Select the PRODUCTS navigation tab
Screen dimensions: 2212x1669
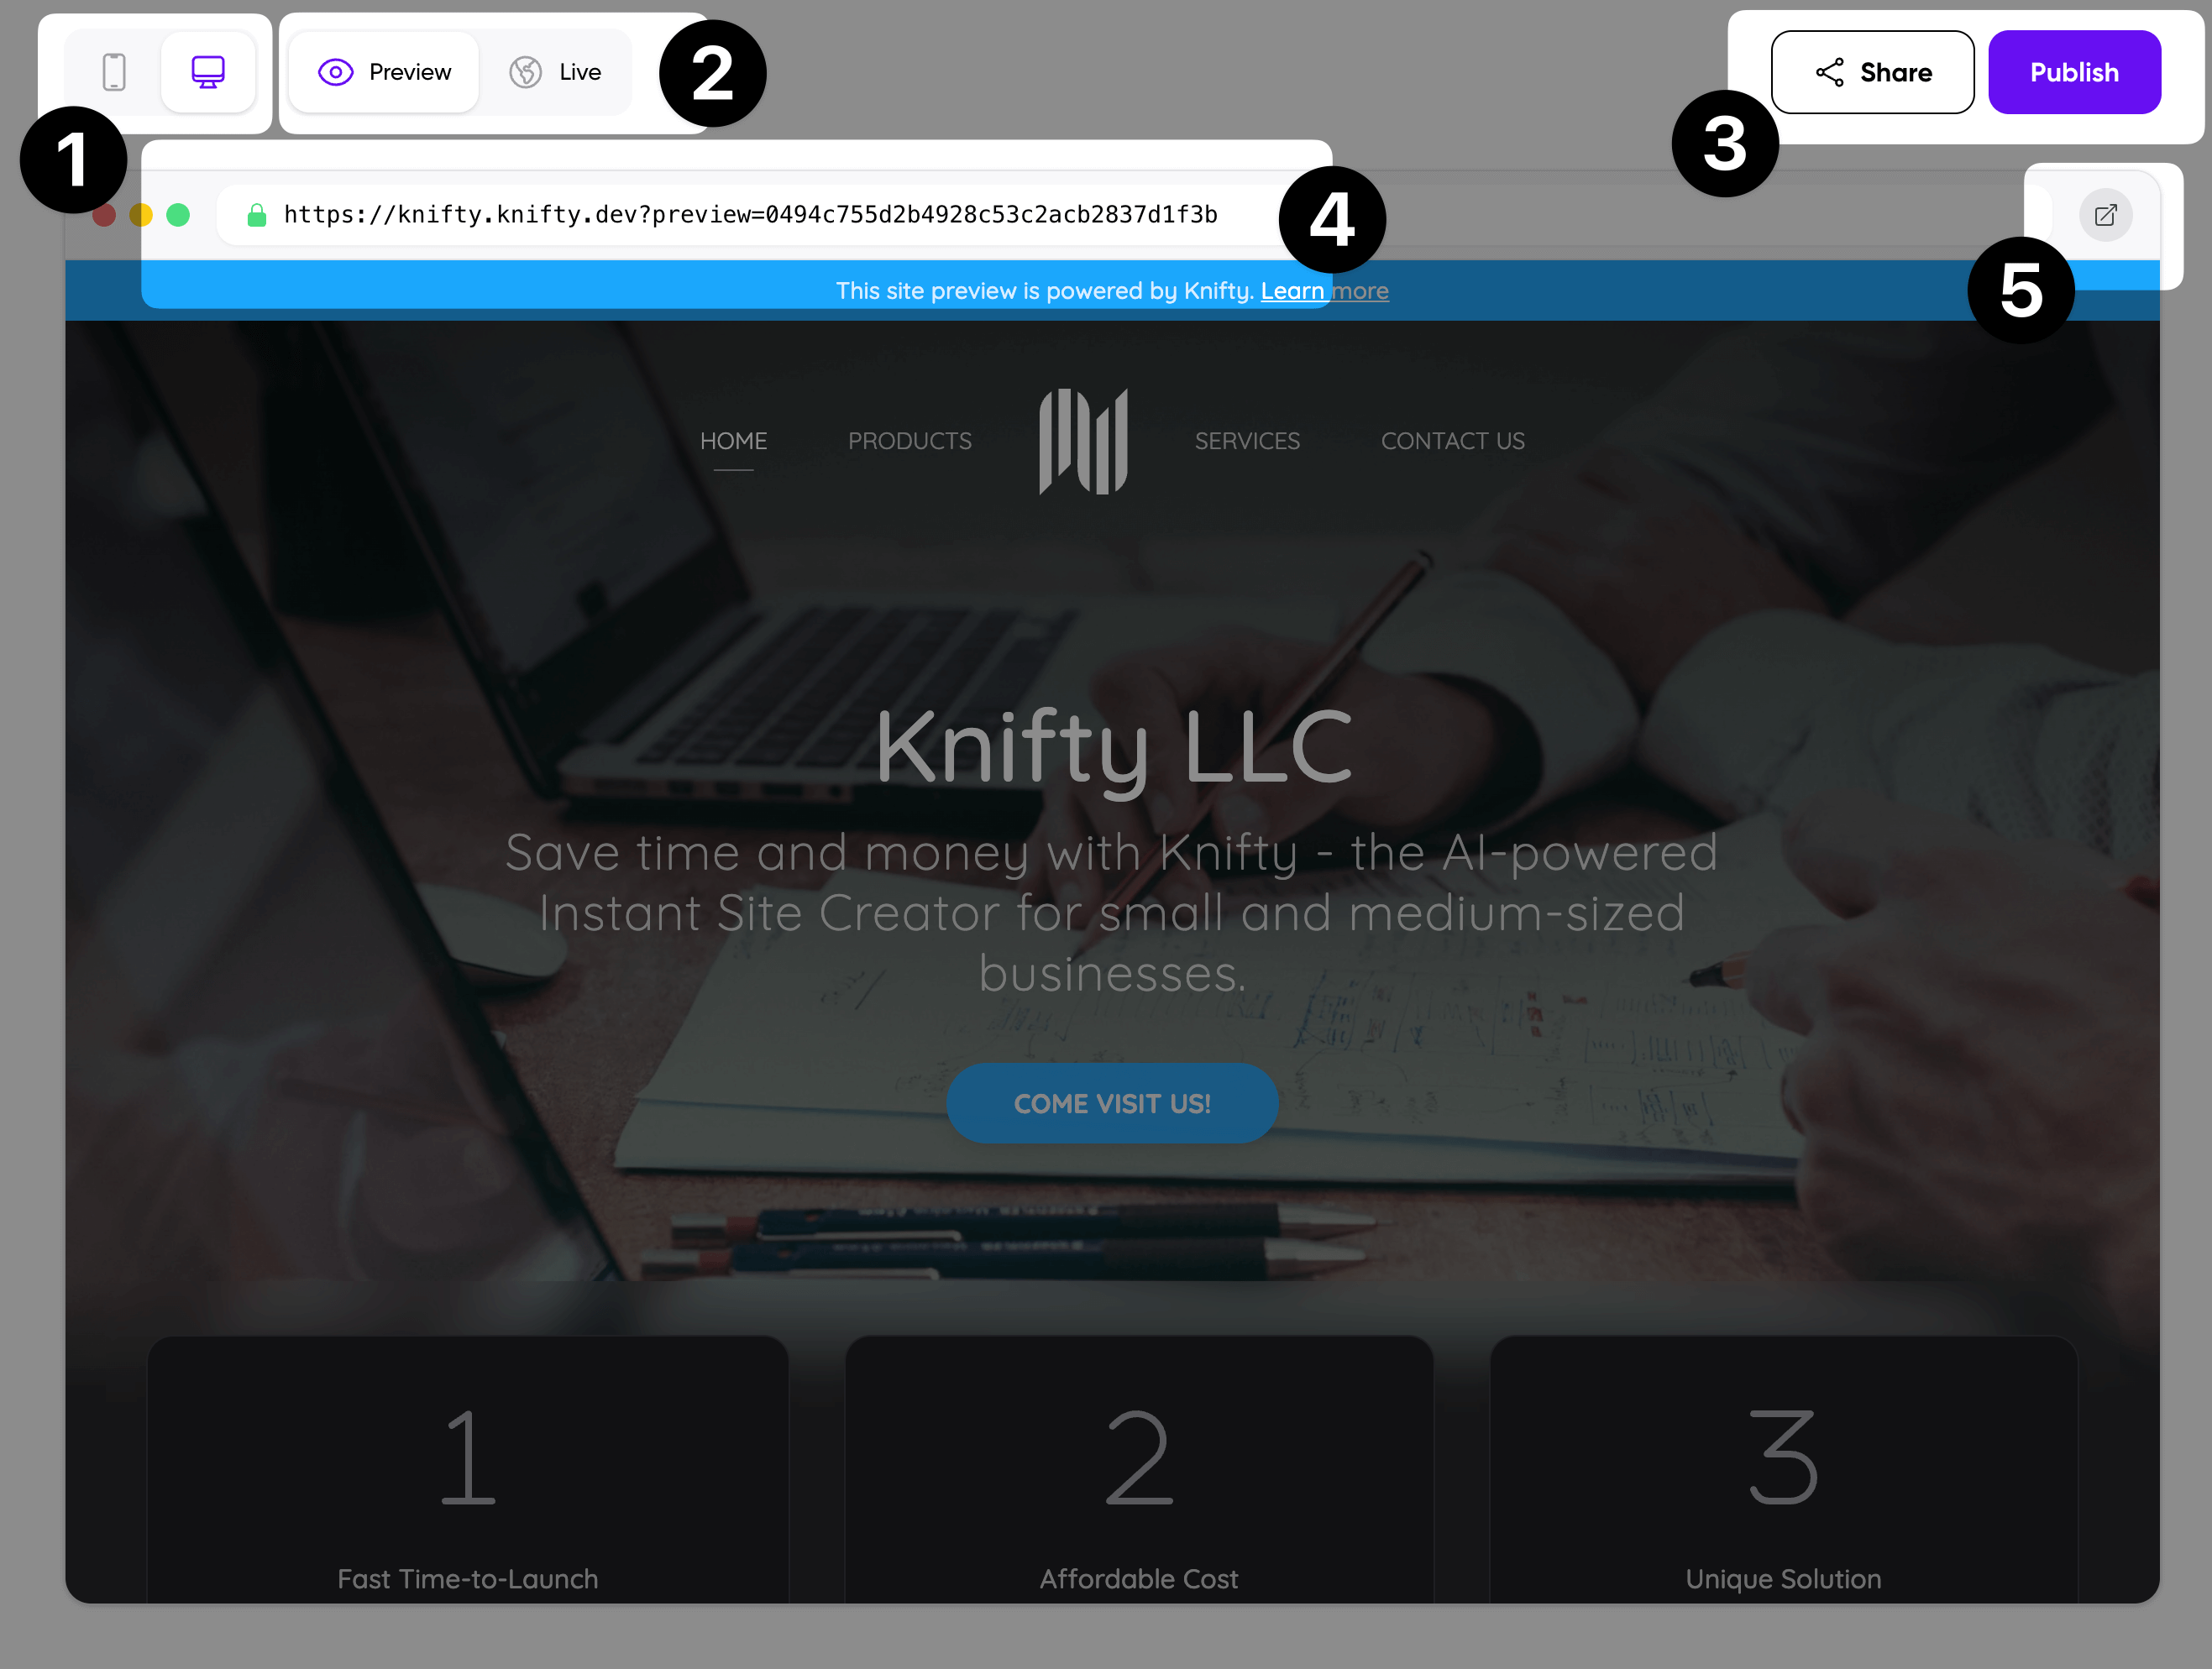[x=909, y=440]
